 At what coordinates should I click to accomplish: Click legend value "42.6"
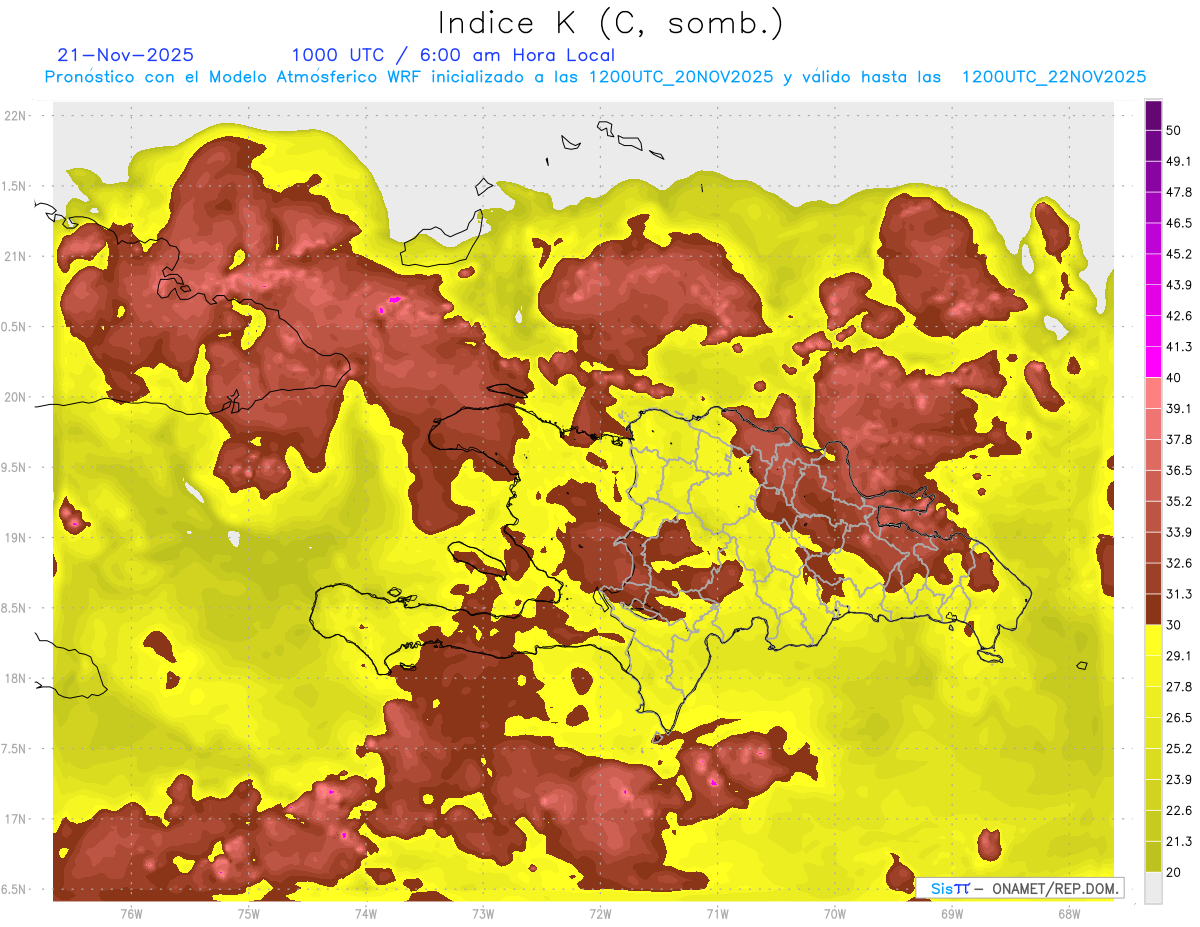[1179, 316]
